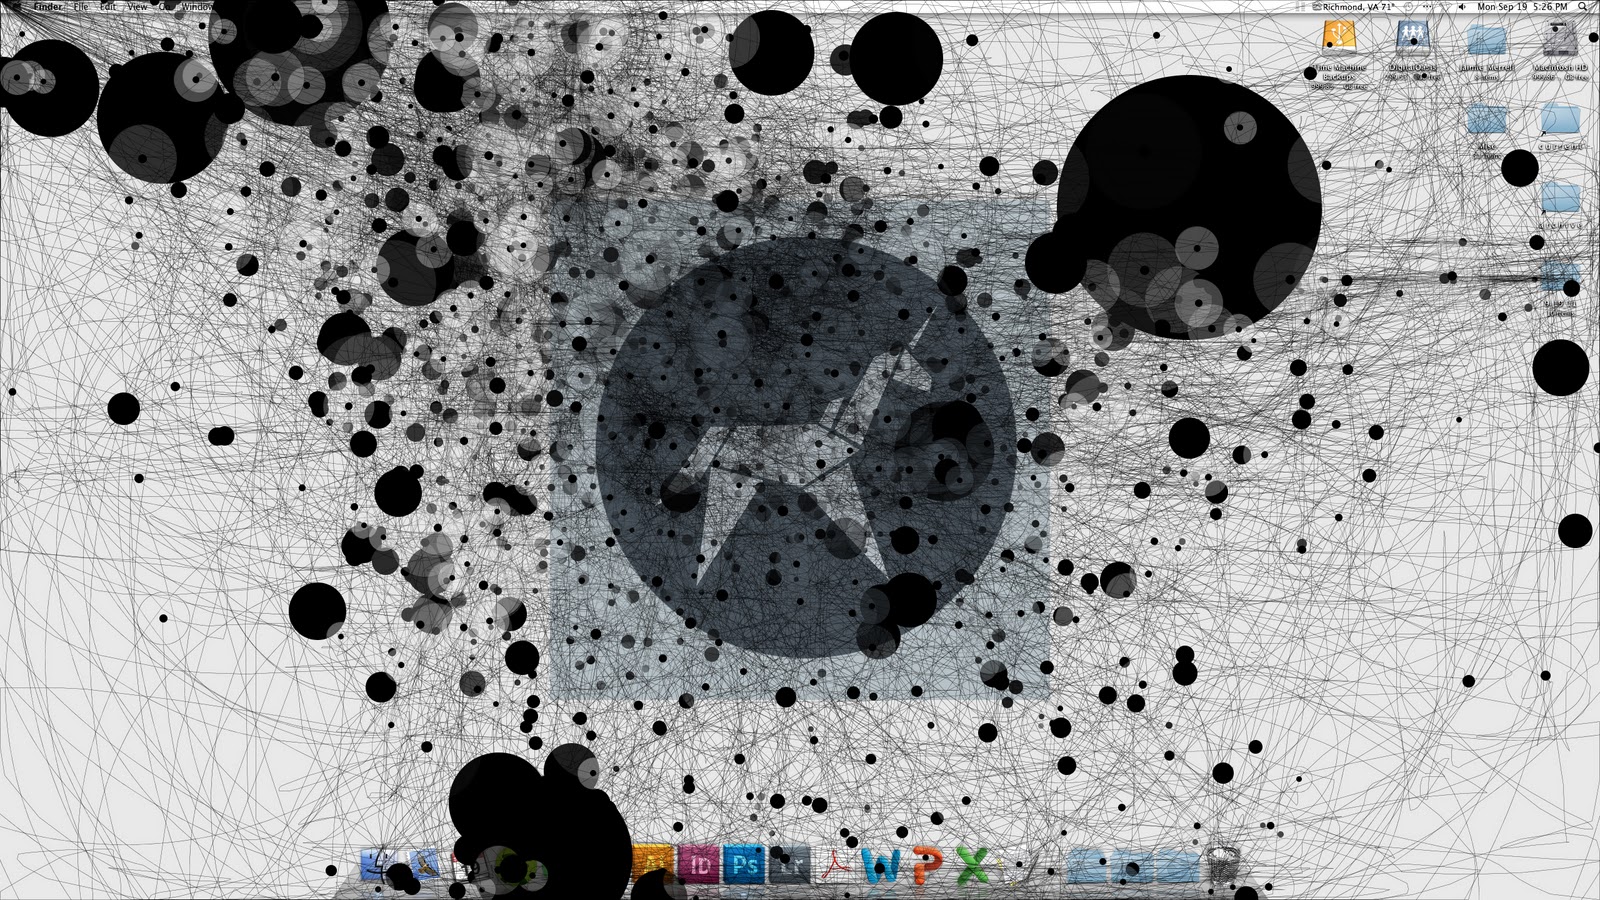Image resolution: width=1600 pixels, height=900 pixels.
Task: Open Adobe Acrobat from the dock
Action: (836, 864)
